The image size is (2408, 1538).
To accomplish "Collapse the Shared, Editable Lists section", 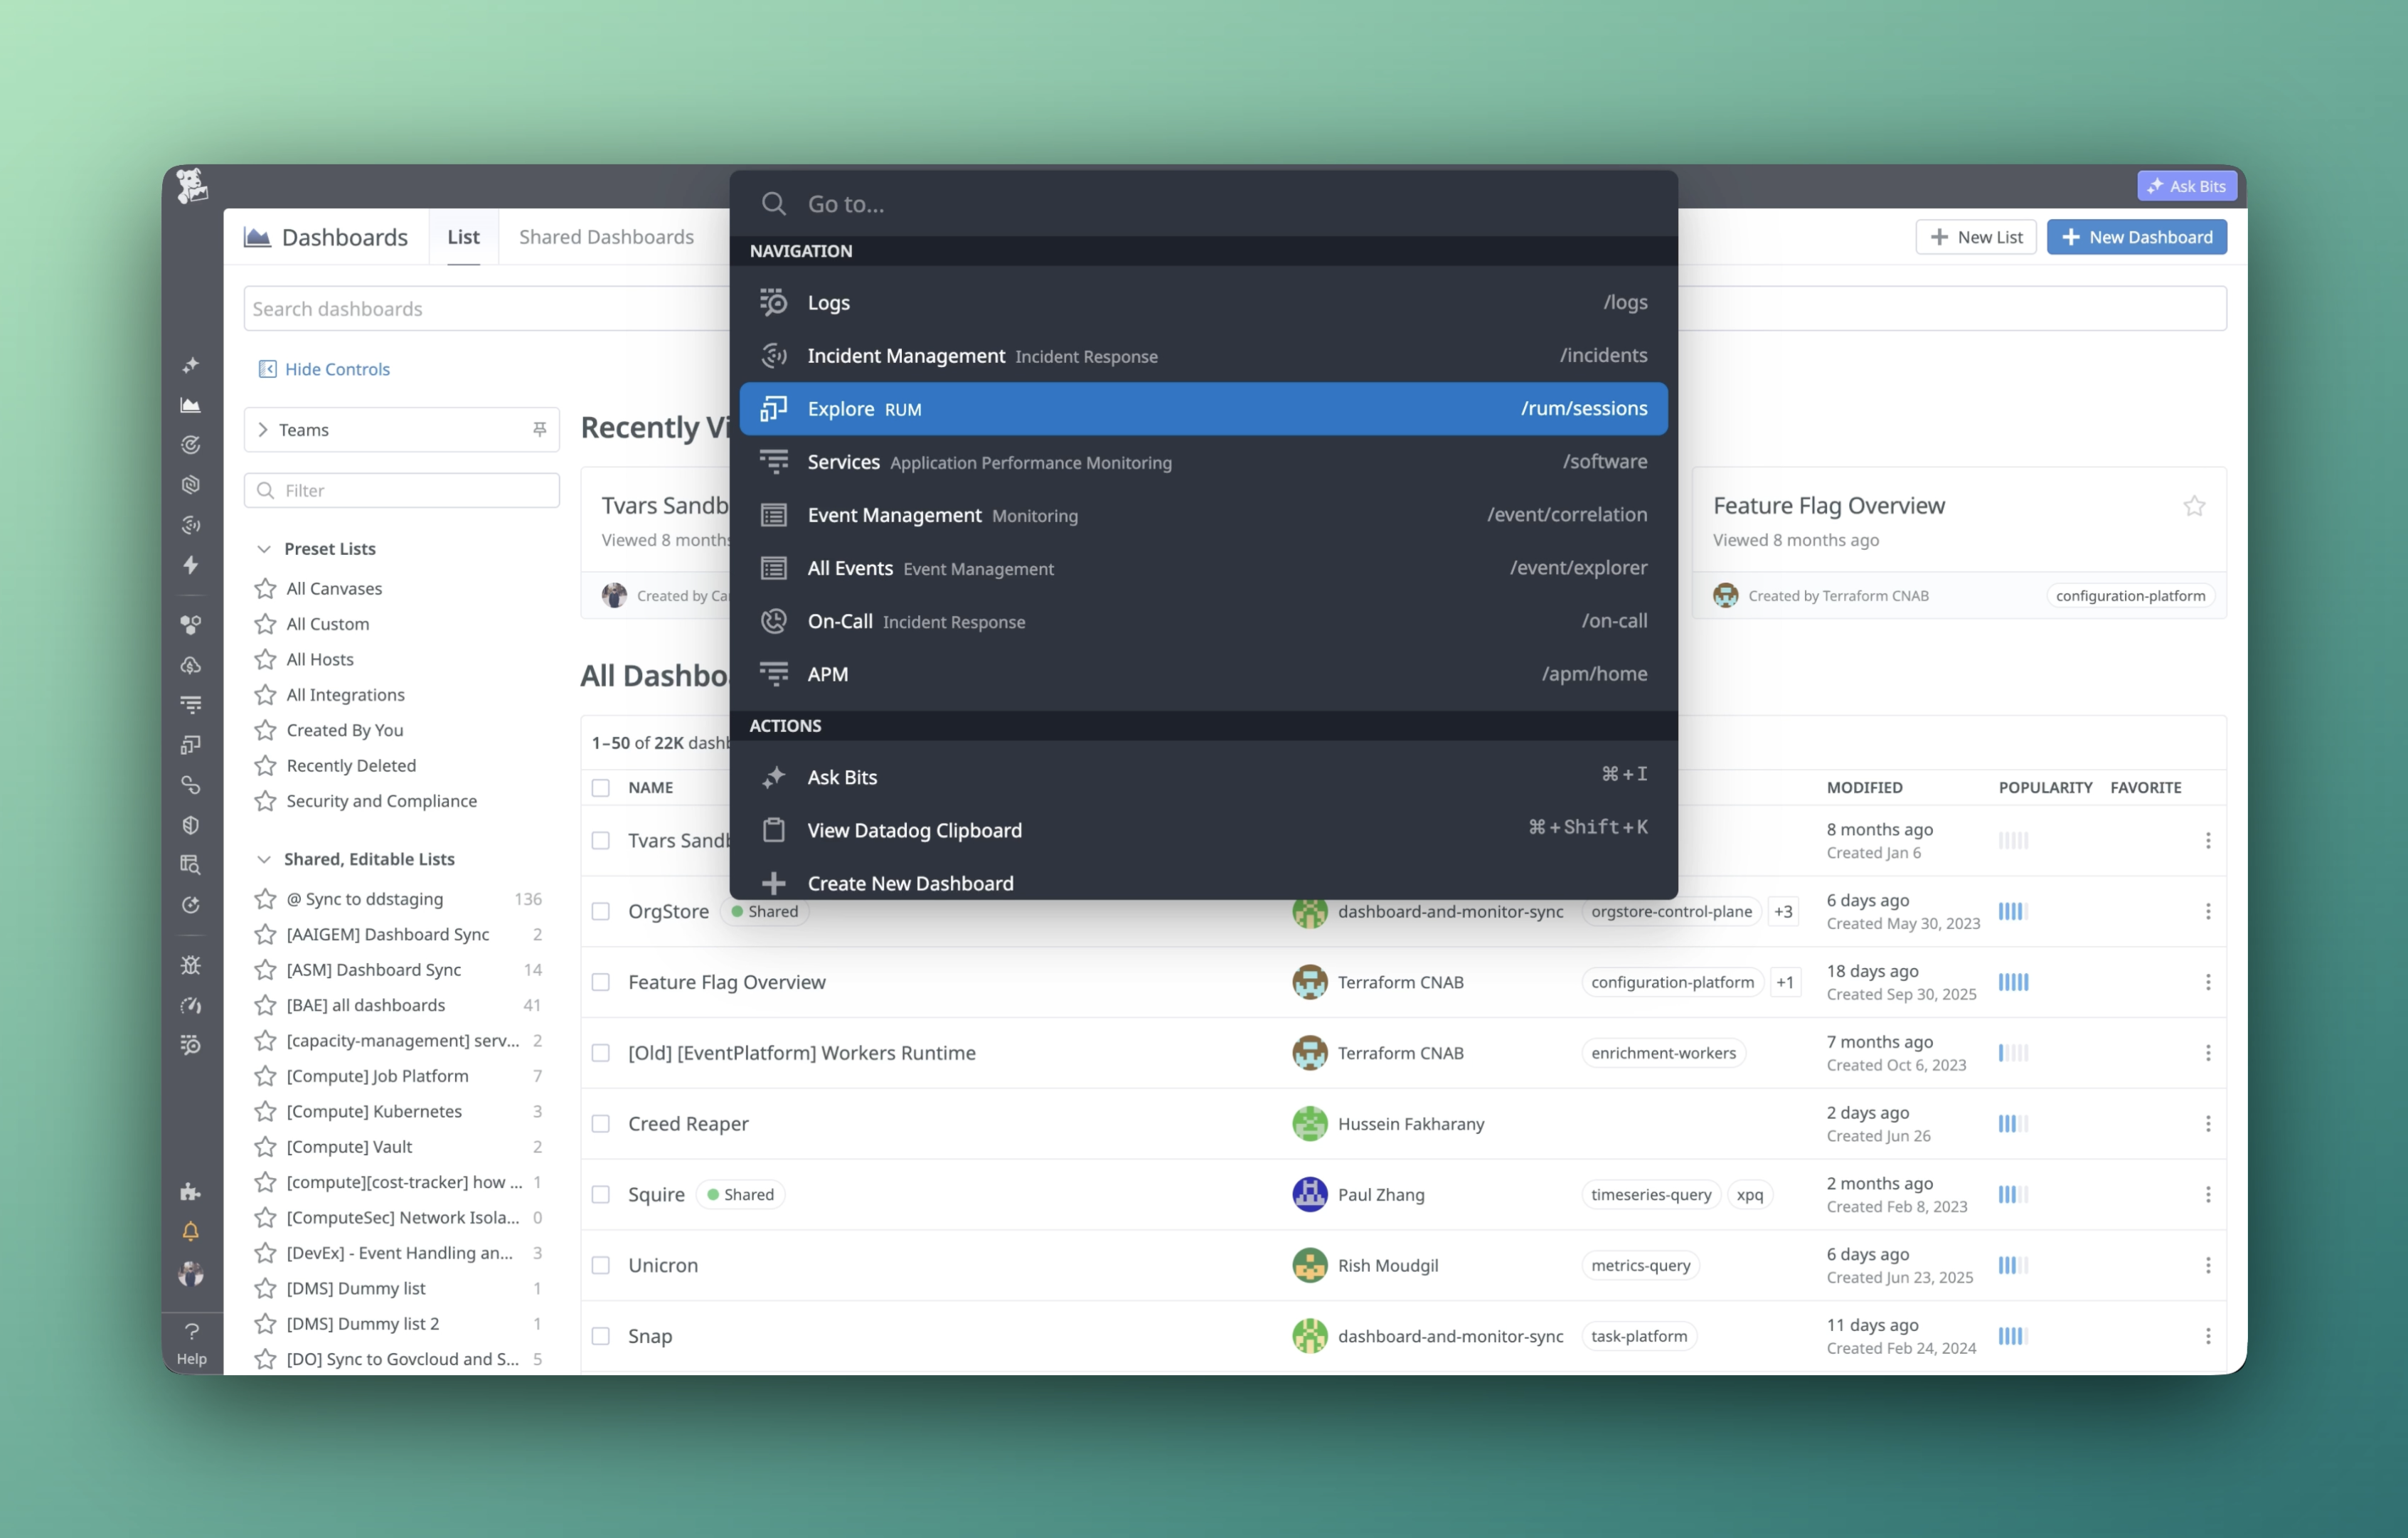I will pyautogui.click(x=264, y=859).
